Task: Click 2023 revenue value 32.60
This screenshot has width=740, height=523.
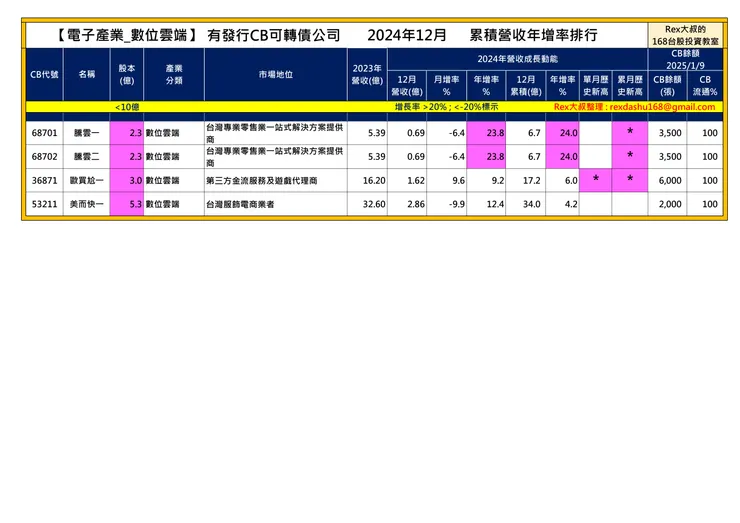Action: point(374,204)
